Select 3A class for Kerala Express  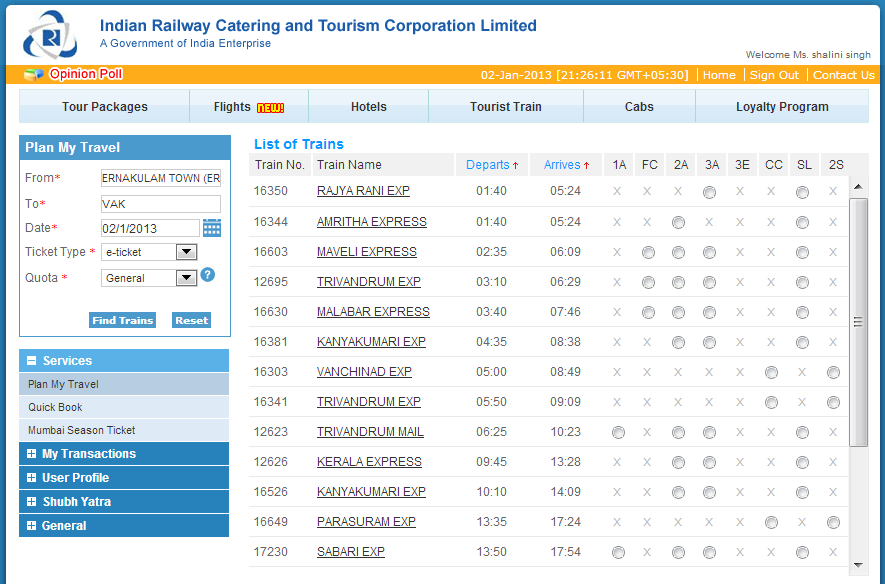click(x=709, y=463)
